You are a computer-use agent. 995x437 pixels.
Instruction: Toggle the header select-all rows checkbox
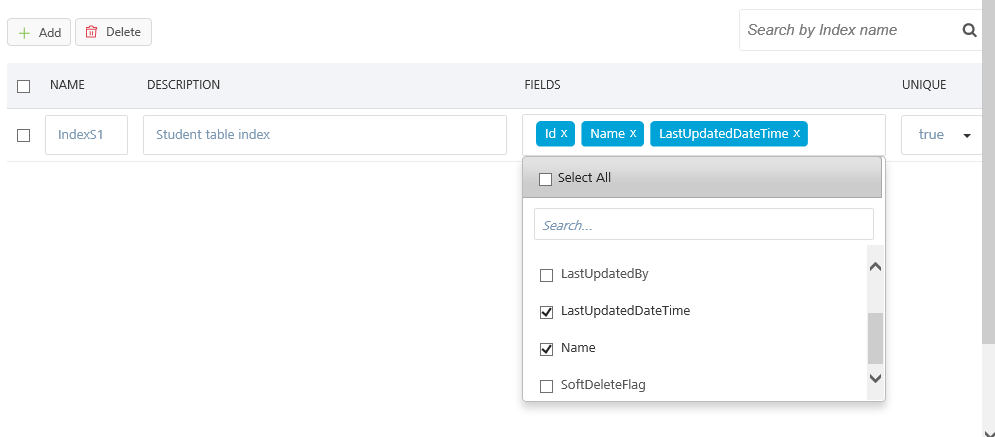pos(24,86)
